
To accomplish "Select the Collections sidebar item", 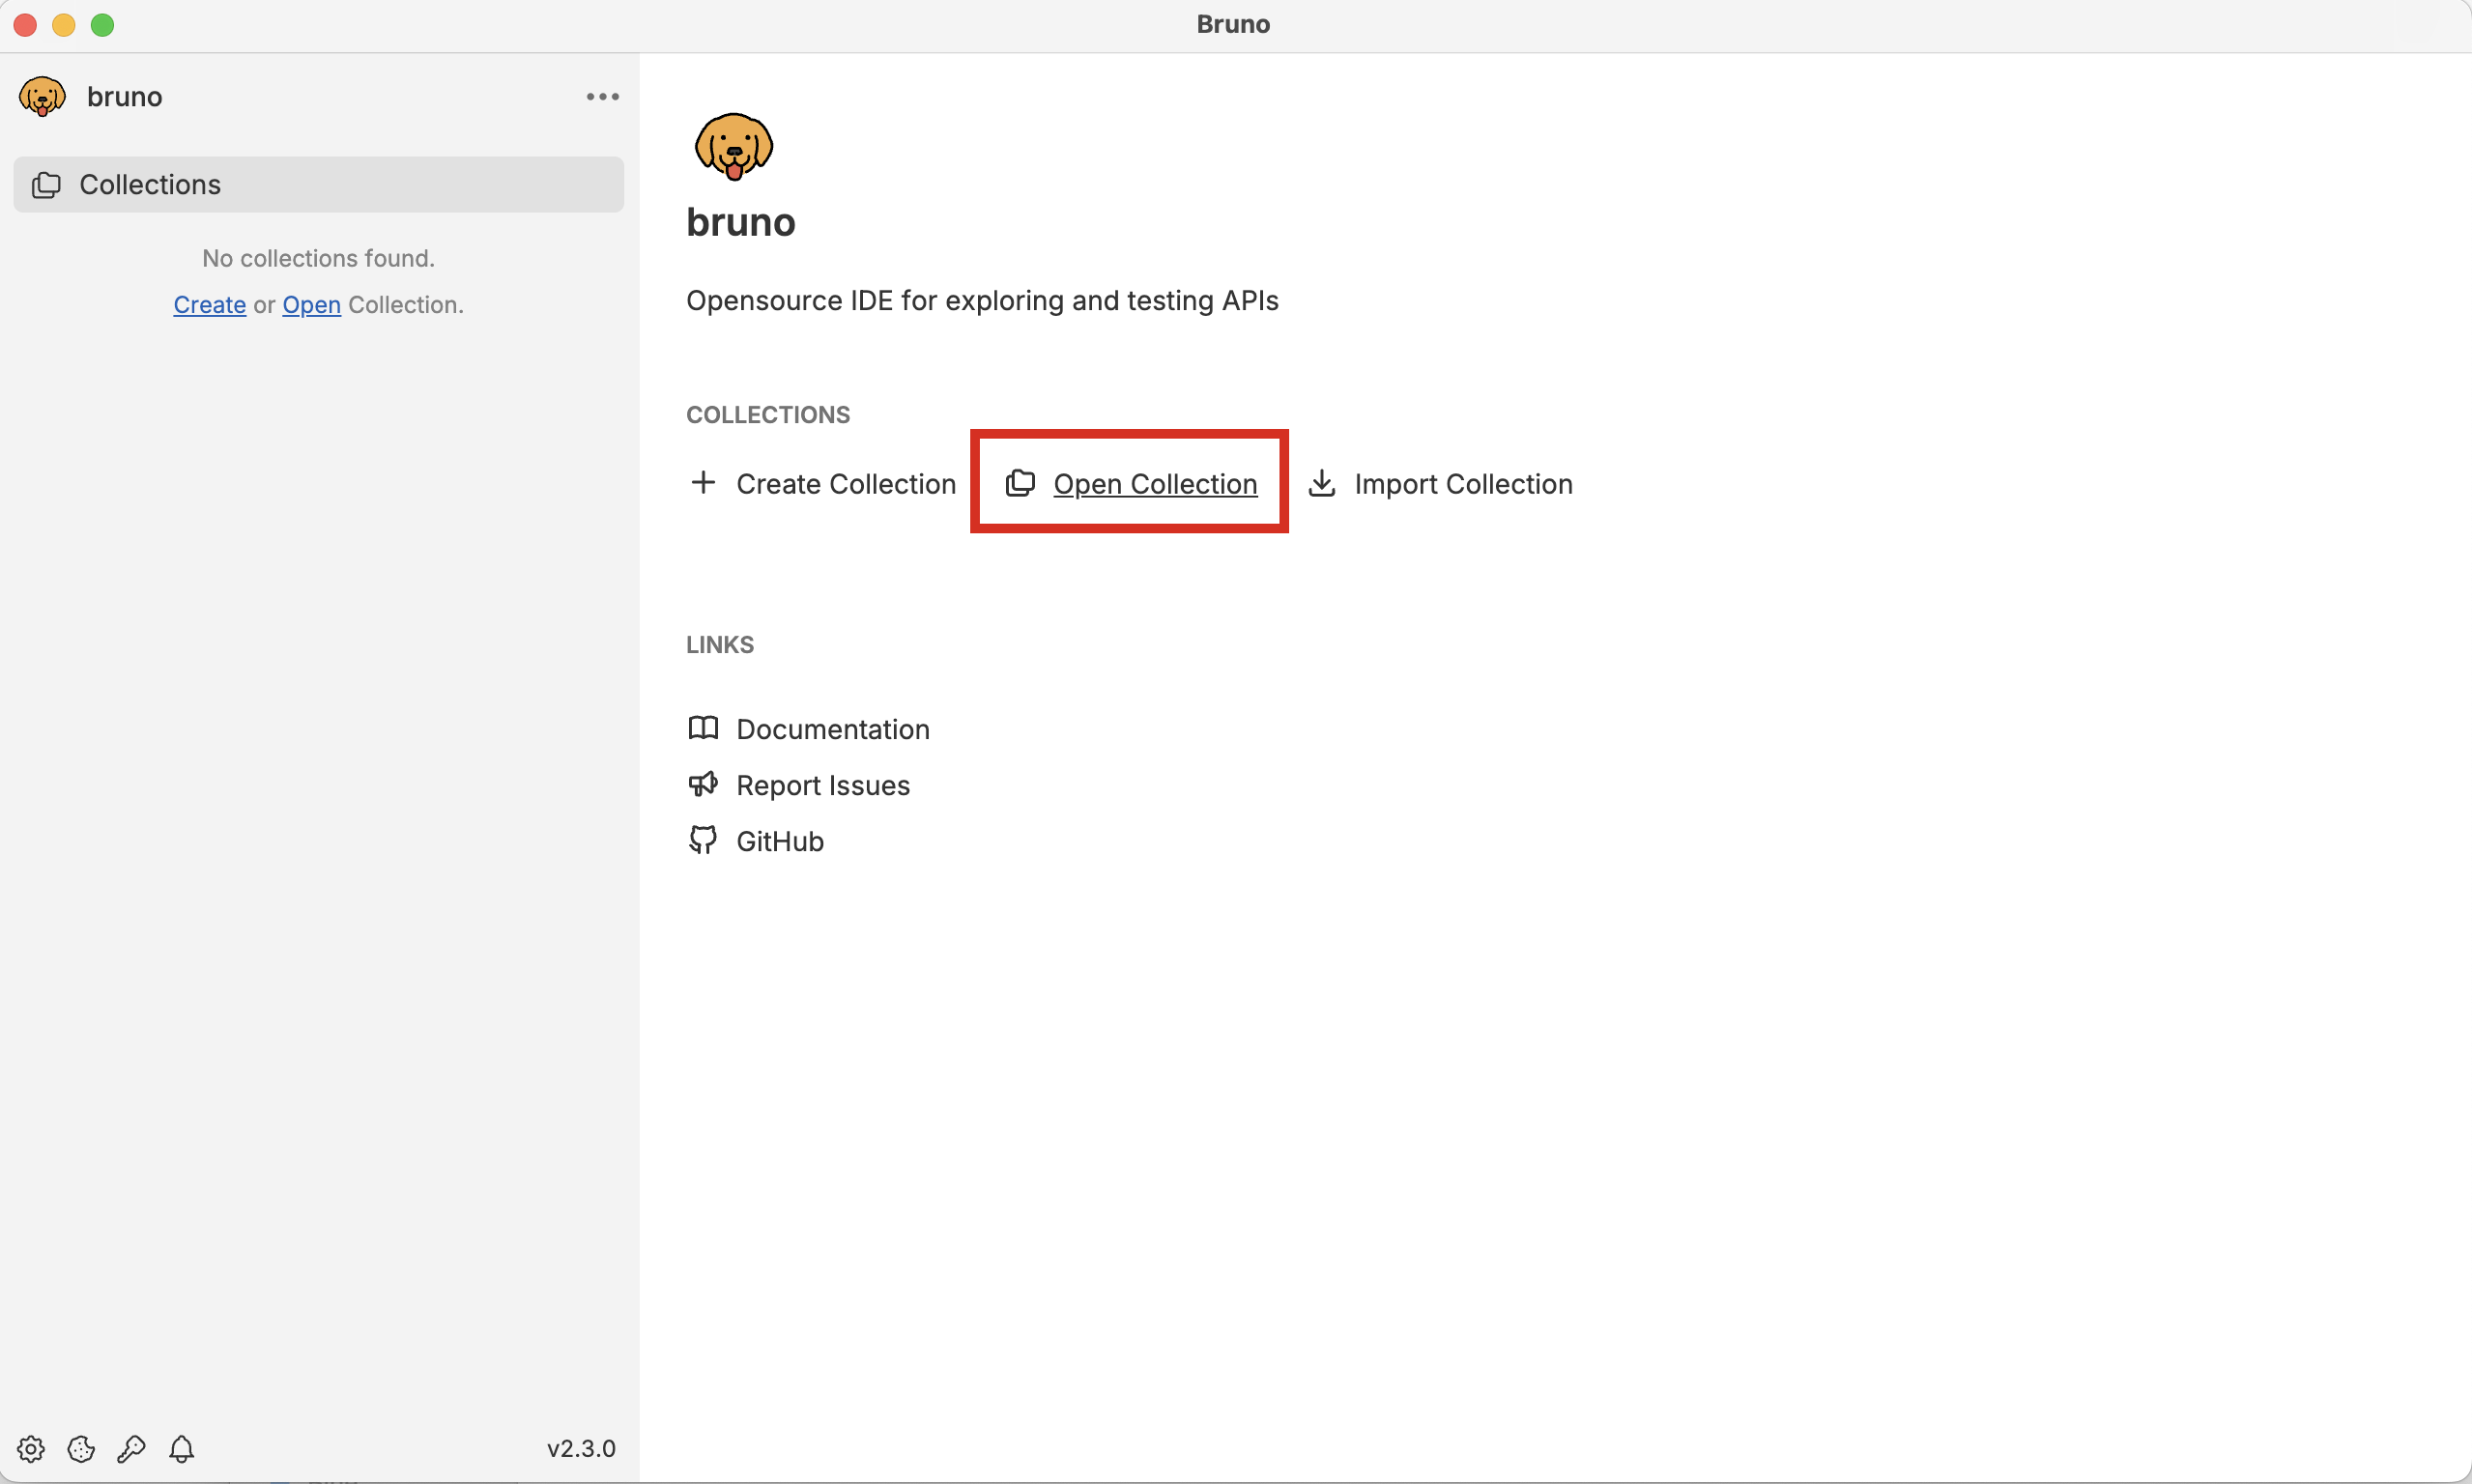I will [x=318, y=184].
